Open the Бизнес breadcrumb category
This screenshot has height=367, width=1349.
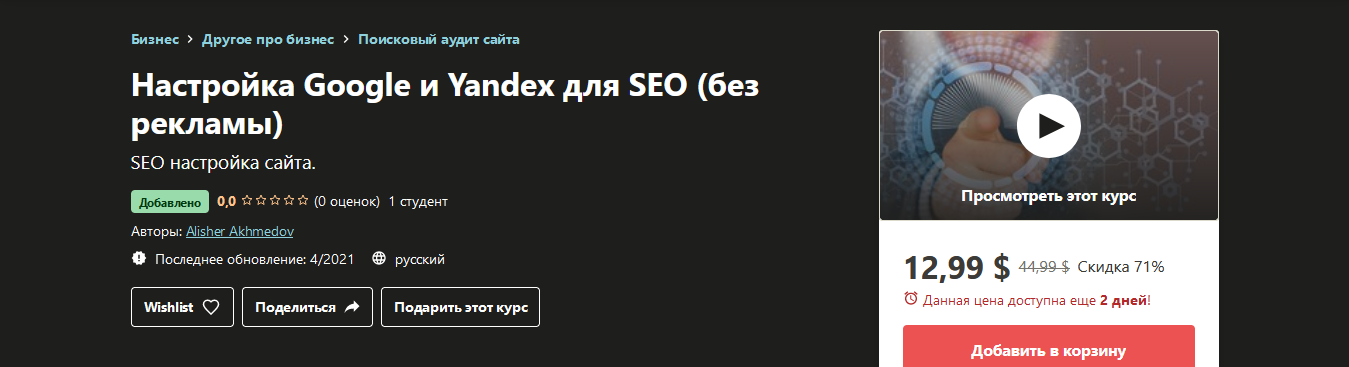coord(155,40)
